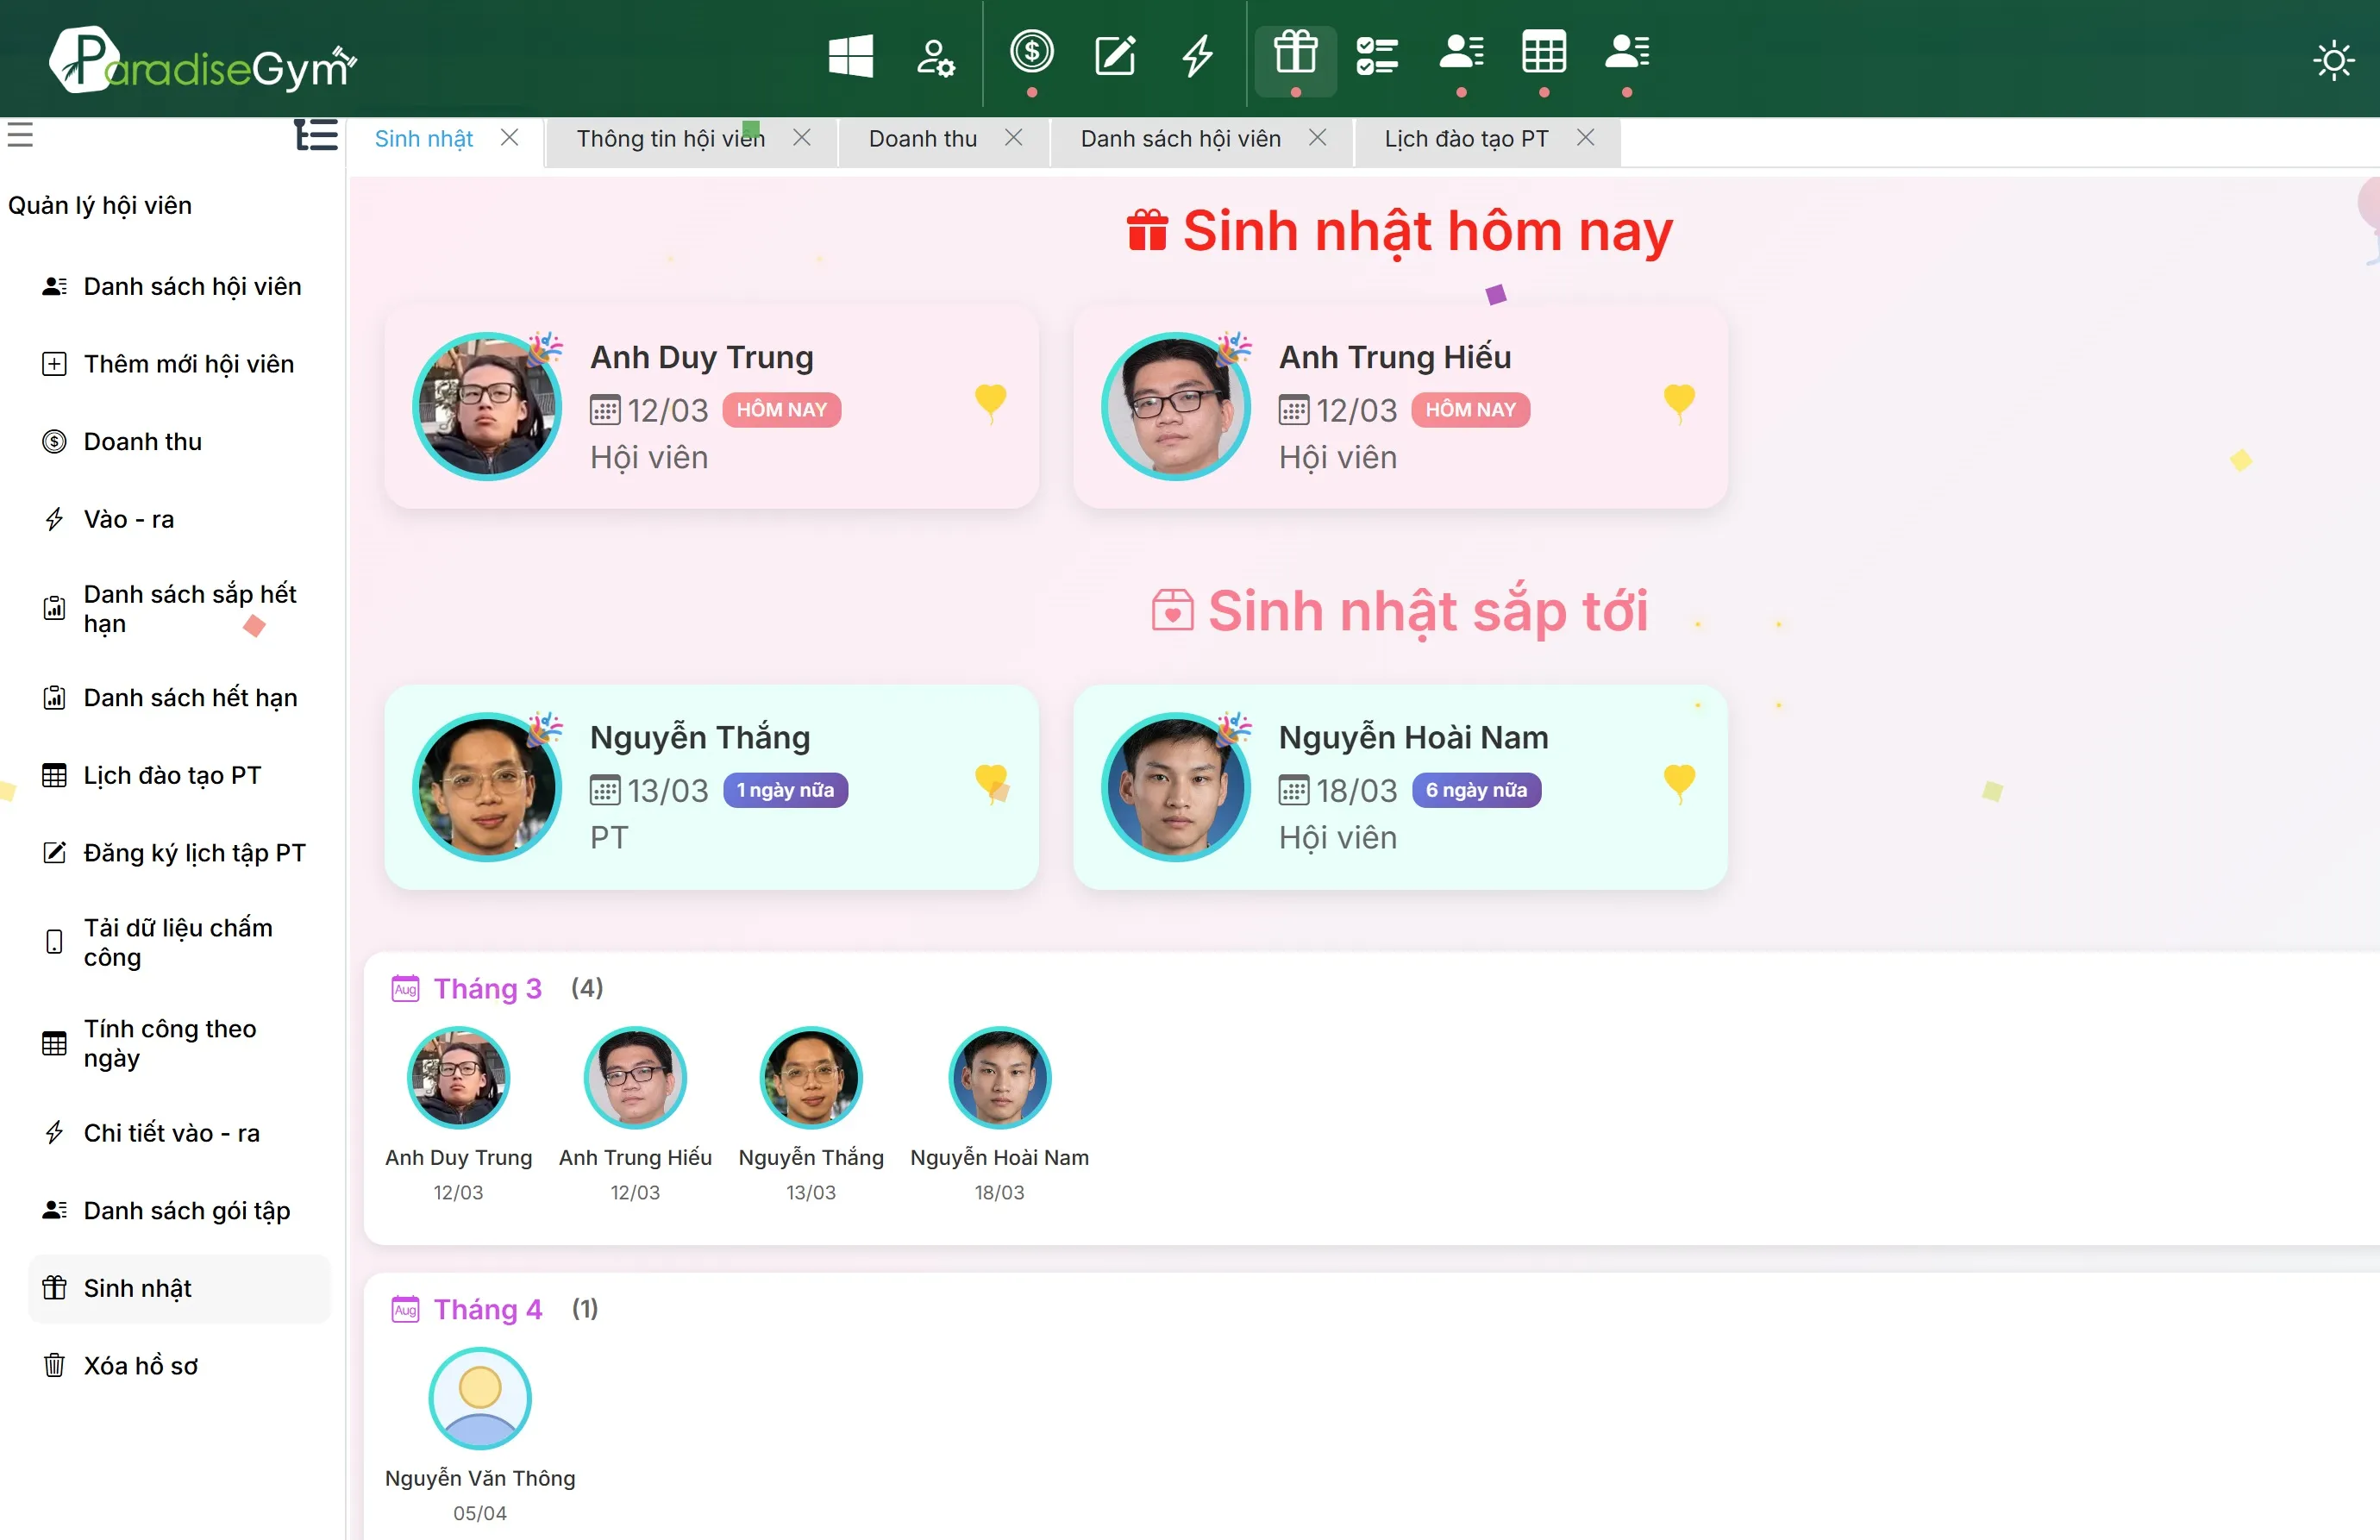
Task: Click the Nguyễn Hoài Nam card avatar
Action: coord(1176,787)
